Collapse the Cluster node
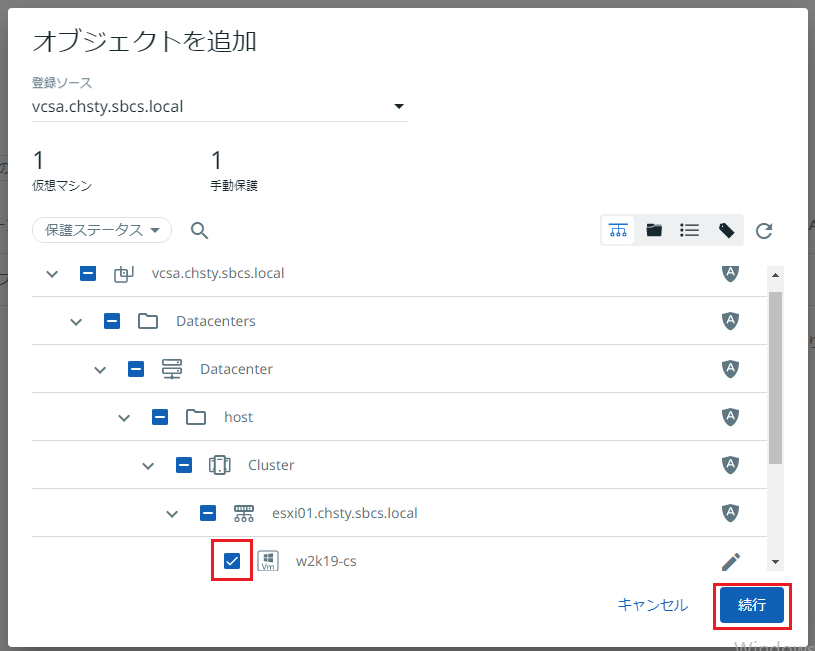This screenshot has height=651, width=815. (148, 466)
